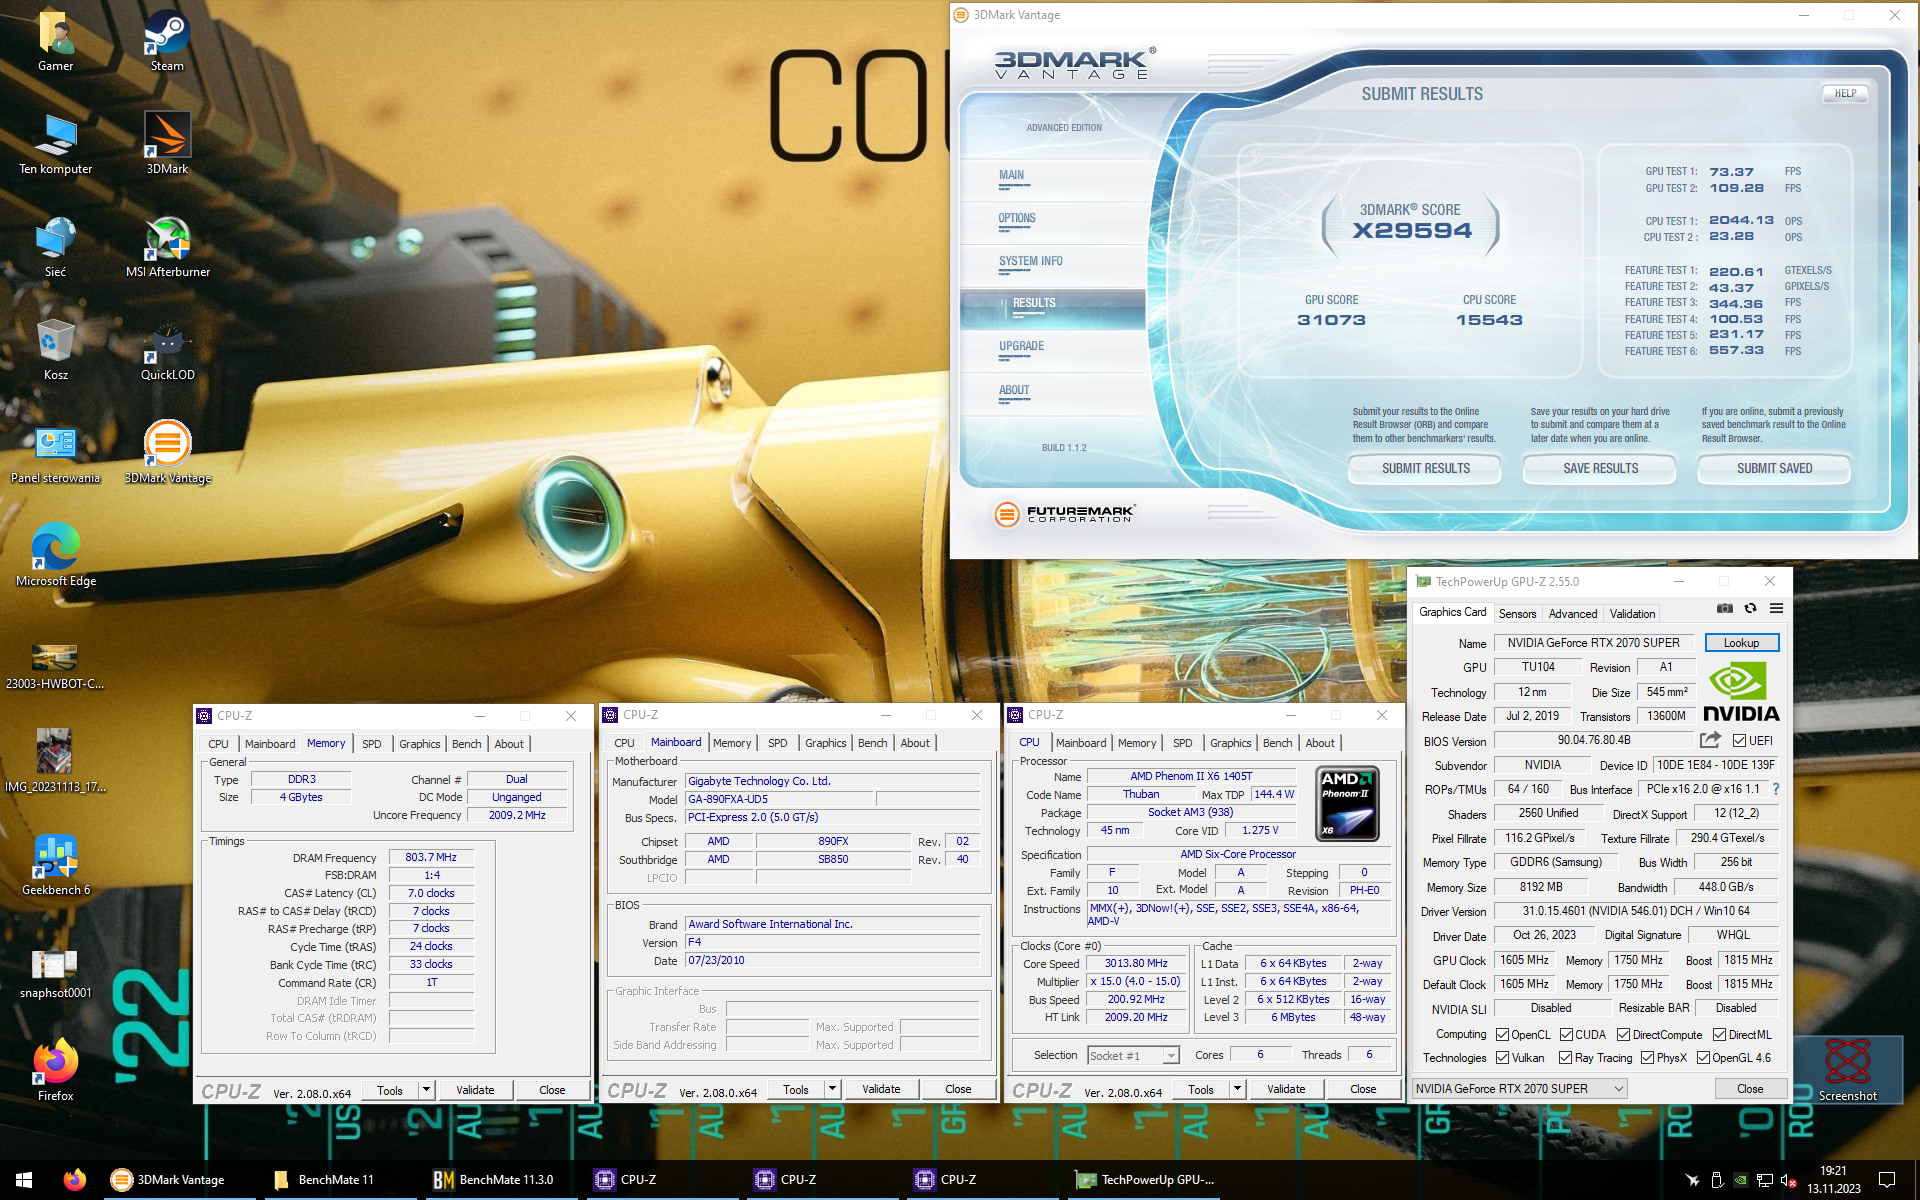Open the Windows Start menu

point(24,1180)
